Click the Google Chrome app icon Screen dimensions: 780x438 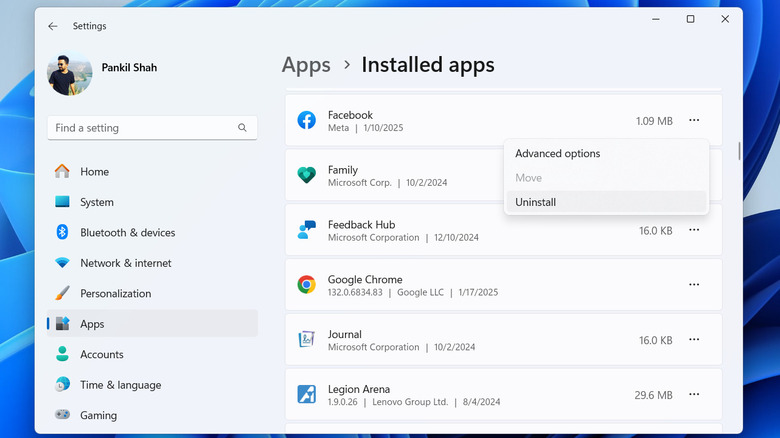tap(307, 285)
